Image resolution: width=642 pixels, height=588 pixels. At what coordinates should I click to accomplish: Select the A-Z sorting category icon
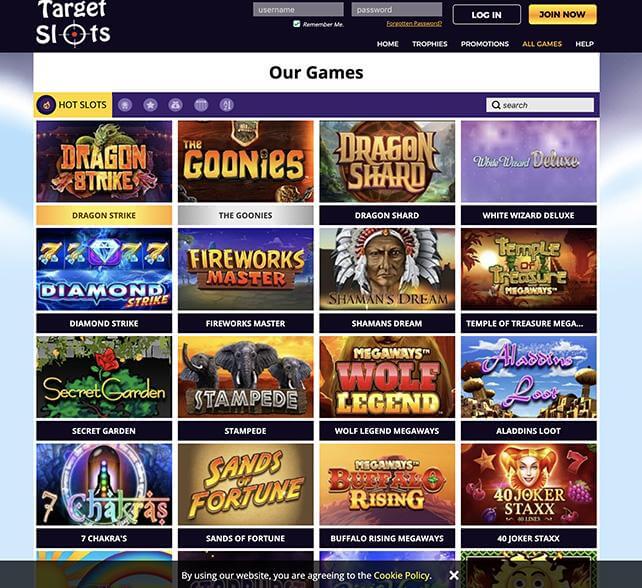click(226, 105)
